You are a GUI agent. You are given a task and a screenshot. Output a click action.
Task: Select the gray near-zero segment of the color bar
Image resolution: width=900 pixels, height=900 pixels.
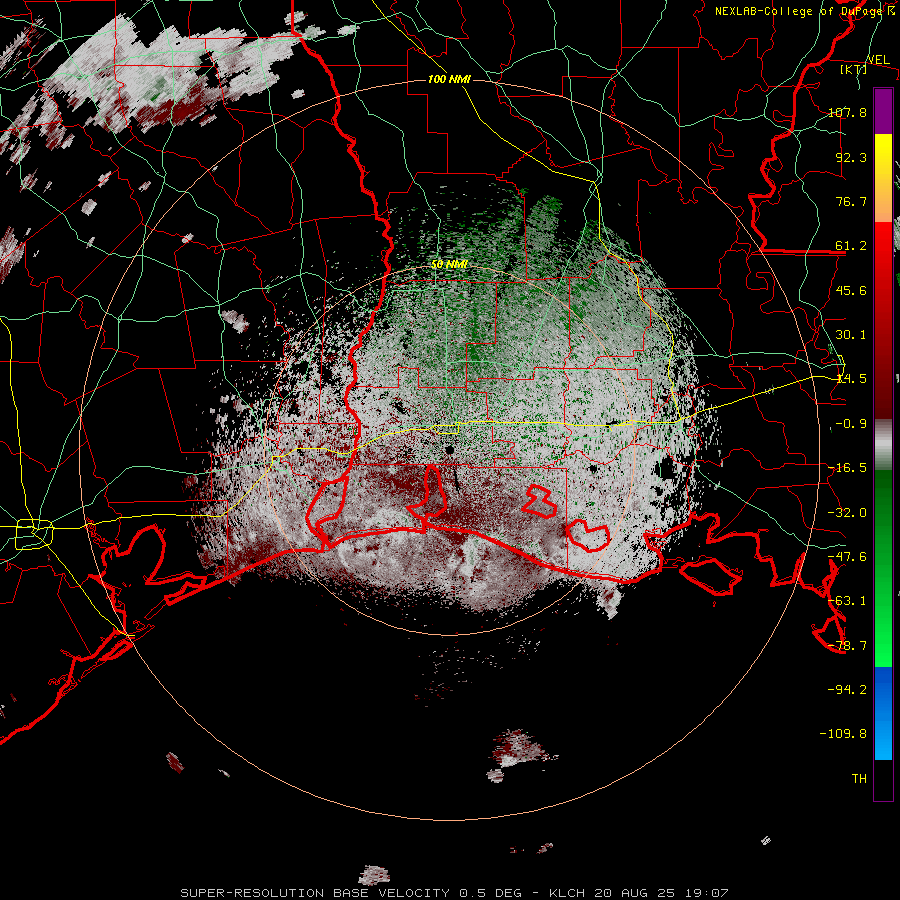point(883,445)
